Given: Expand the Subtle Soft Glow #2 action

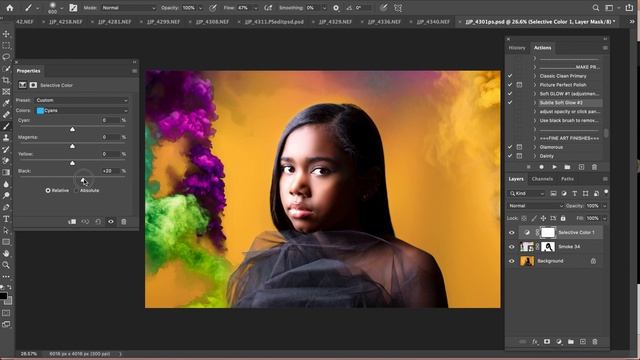Looking at the screenshot, I should coord(535,103).
